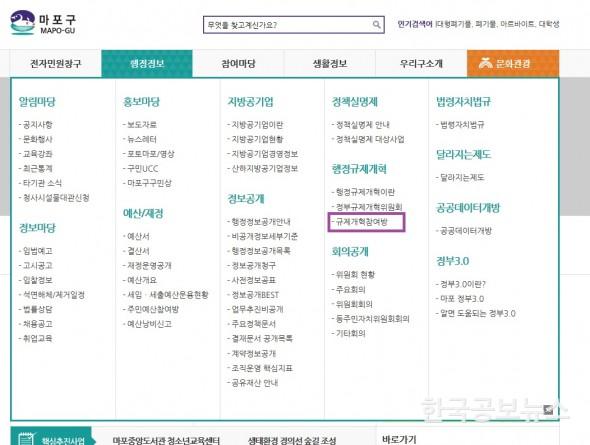The image size is (590, 445).
Task: Open the 사전정보공표 link
Action: [253, 280]
